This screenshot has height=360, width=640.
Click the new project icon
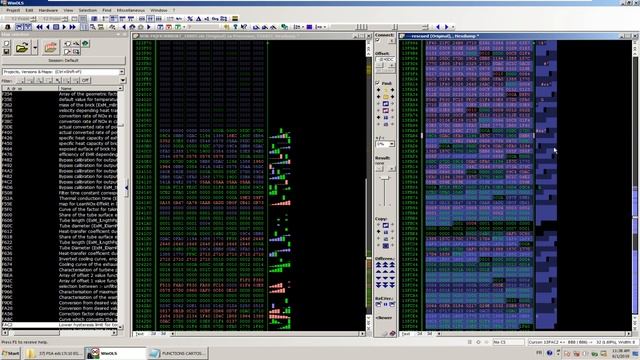click(x=6, y=44)
